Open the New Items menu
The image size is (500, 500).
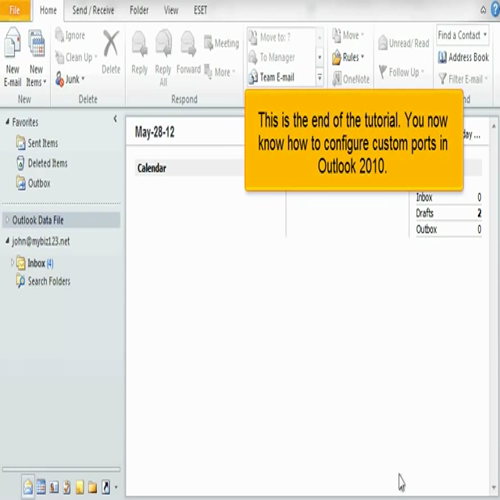coord(36,57)
